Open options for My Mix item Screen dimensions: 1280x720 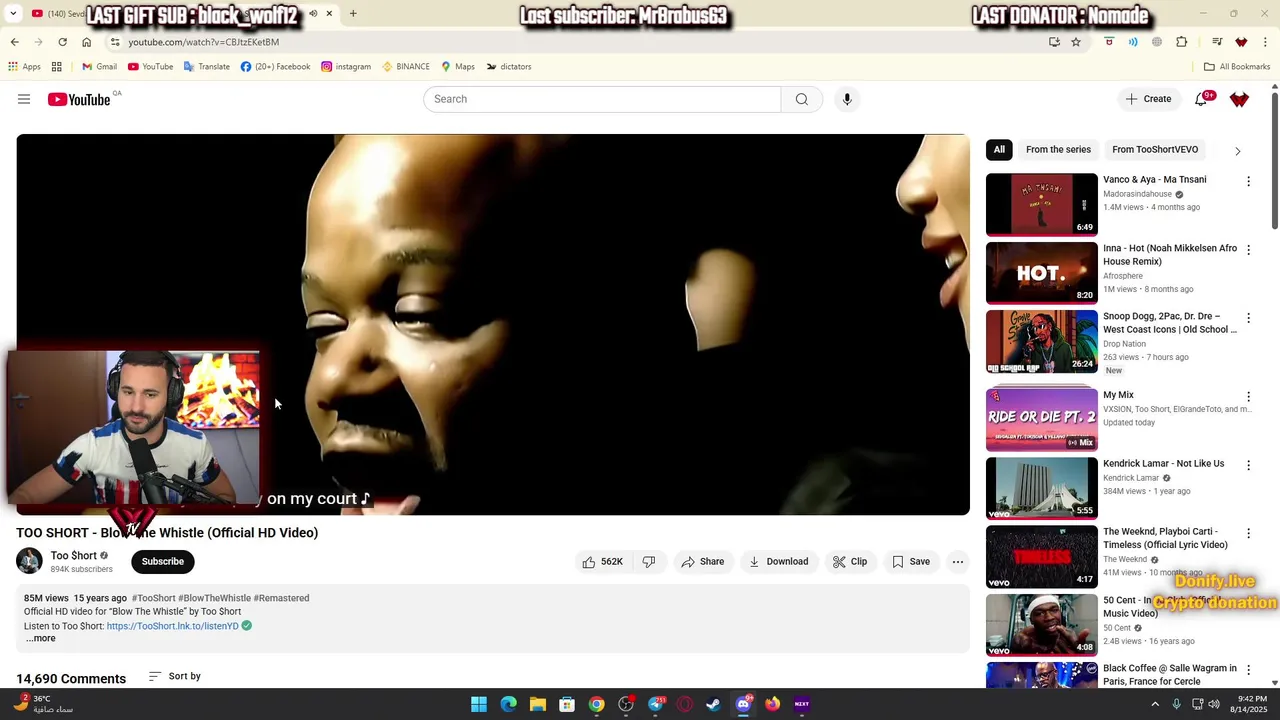coord(1248,397)
